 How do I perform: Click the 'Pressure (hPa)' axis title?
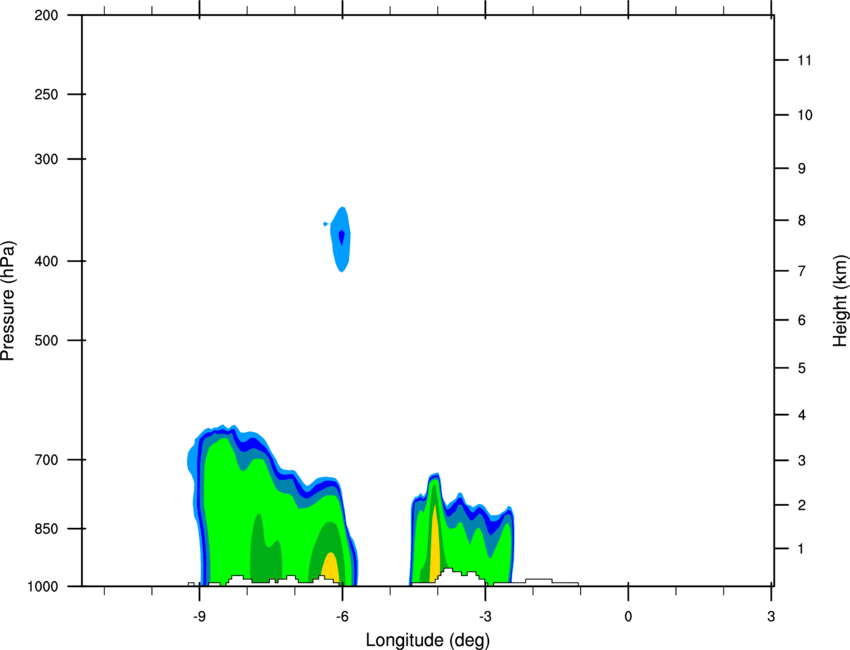coord(8,301)
